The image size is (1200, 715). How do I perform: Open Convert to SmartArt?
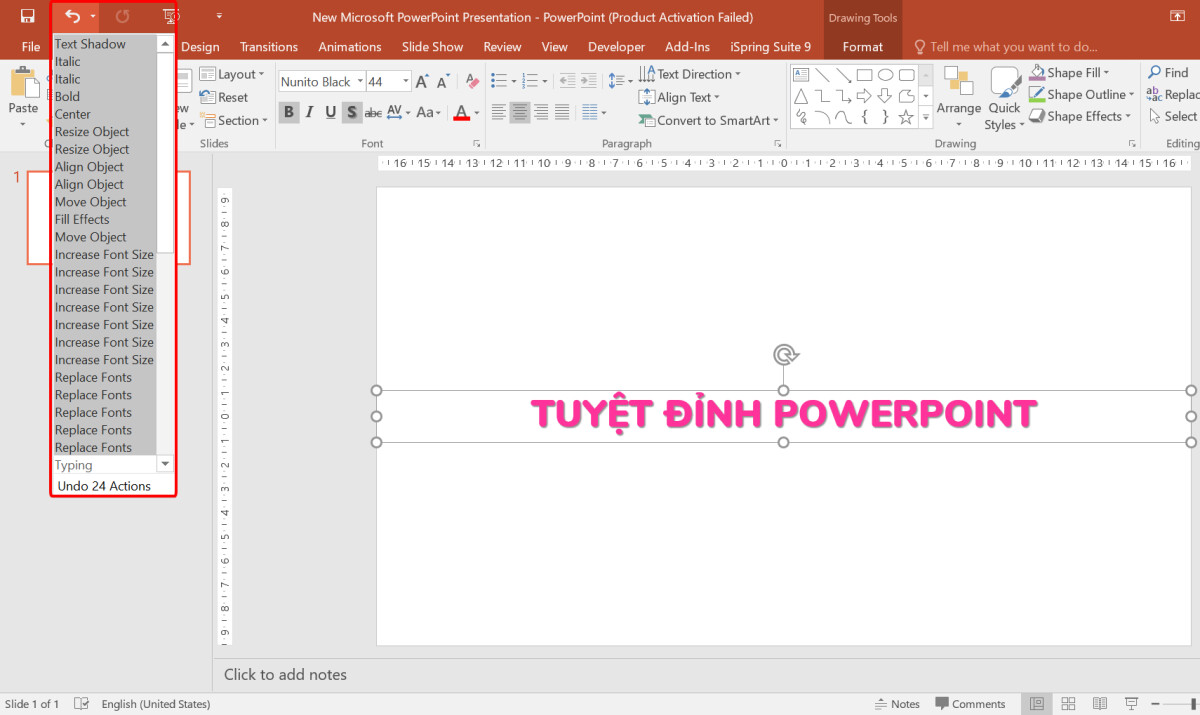(708, 119)
